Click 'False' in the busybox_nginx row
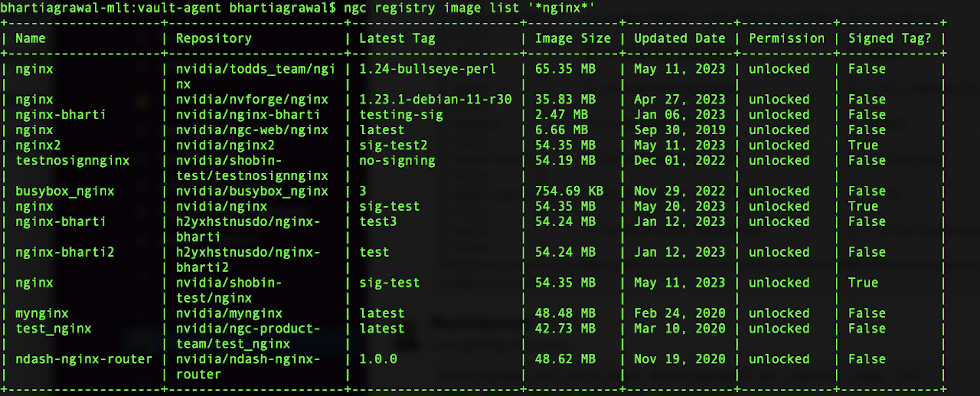The width and height of the screenshot is (980, 396). point(867,191)
